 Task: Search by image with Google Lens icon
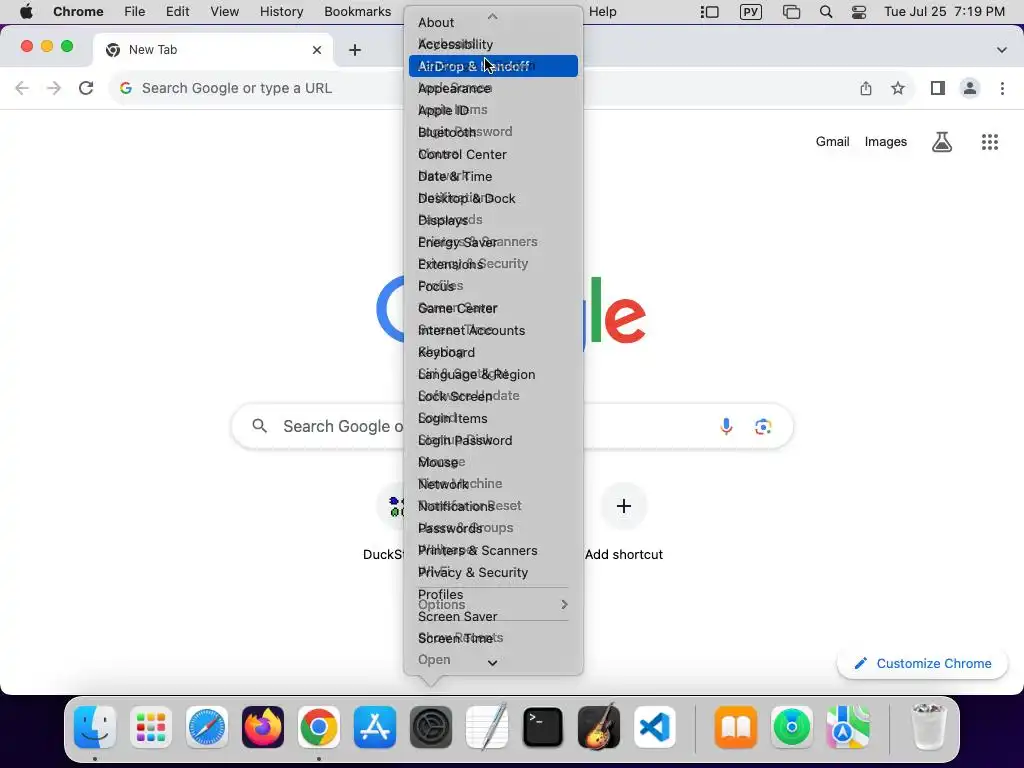[763, 426]
